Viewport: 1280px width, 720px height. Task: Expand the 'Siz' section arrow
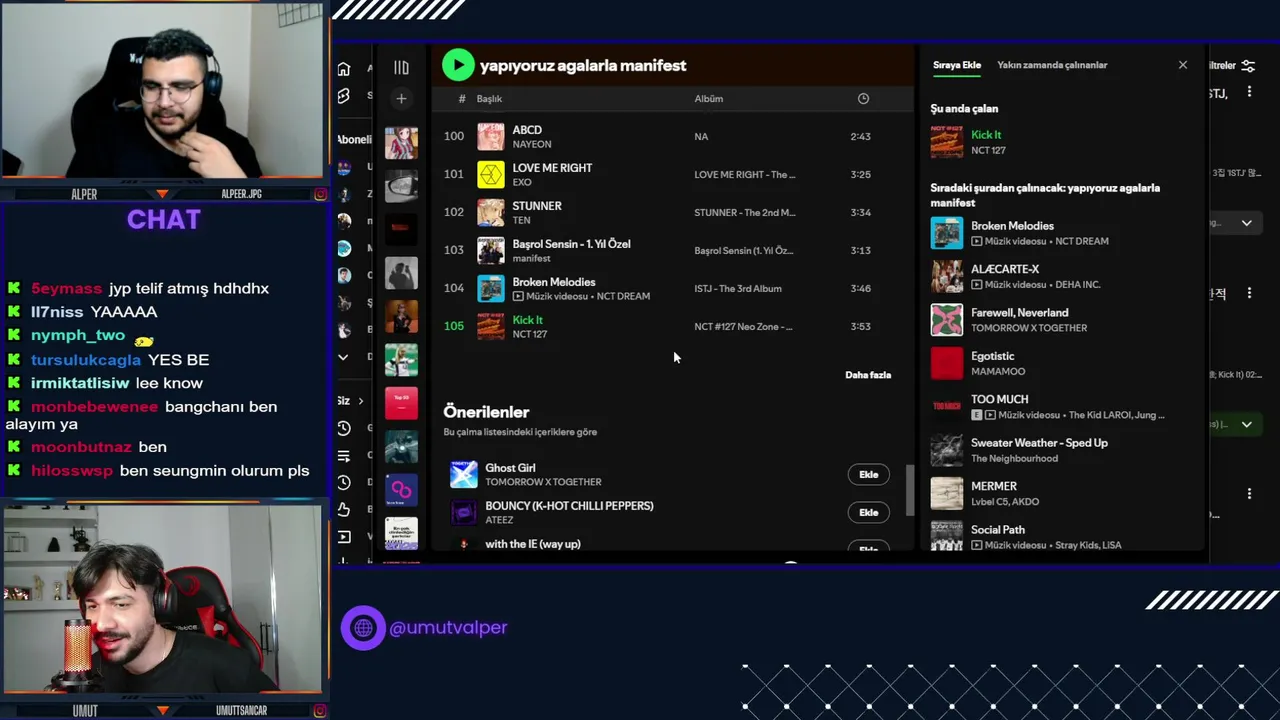pyautogui.click(x=361, y=401)
